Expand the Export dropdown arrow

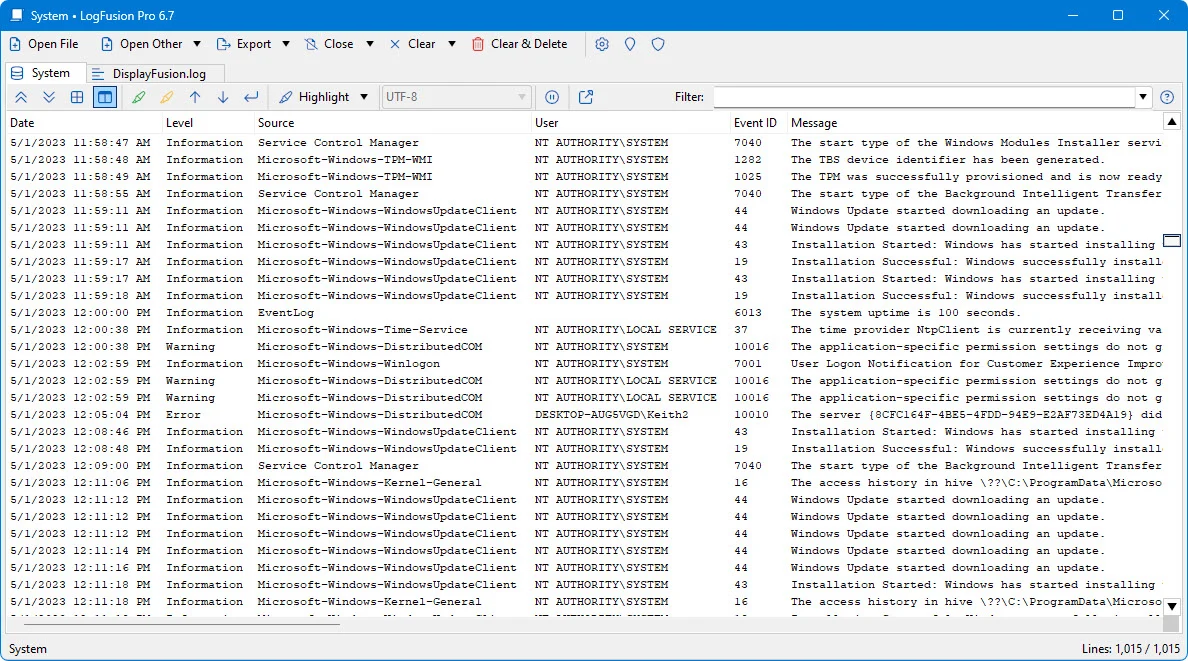(x=286, y=44)
